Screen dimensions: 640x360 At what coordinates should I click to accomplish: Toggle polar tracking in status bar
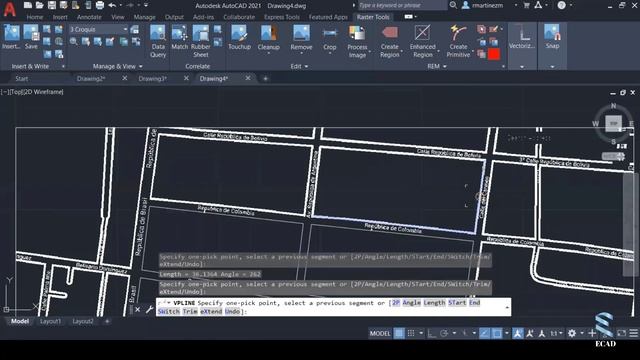(x=444, y=333)
